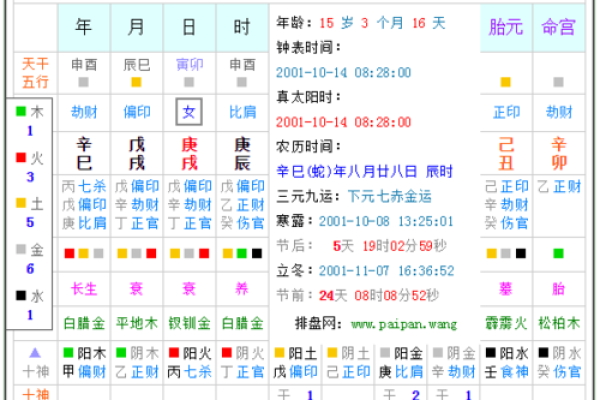Click 霹雳火 nayin cell
The image size is (600, 400).
(506, 323)
